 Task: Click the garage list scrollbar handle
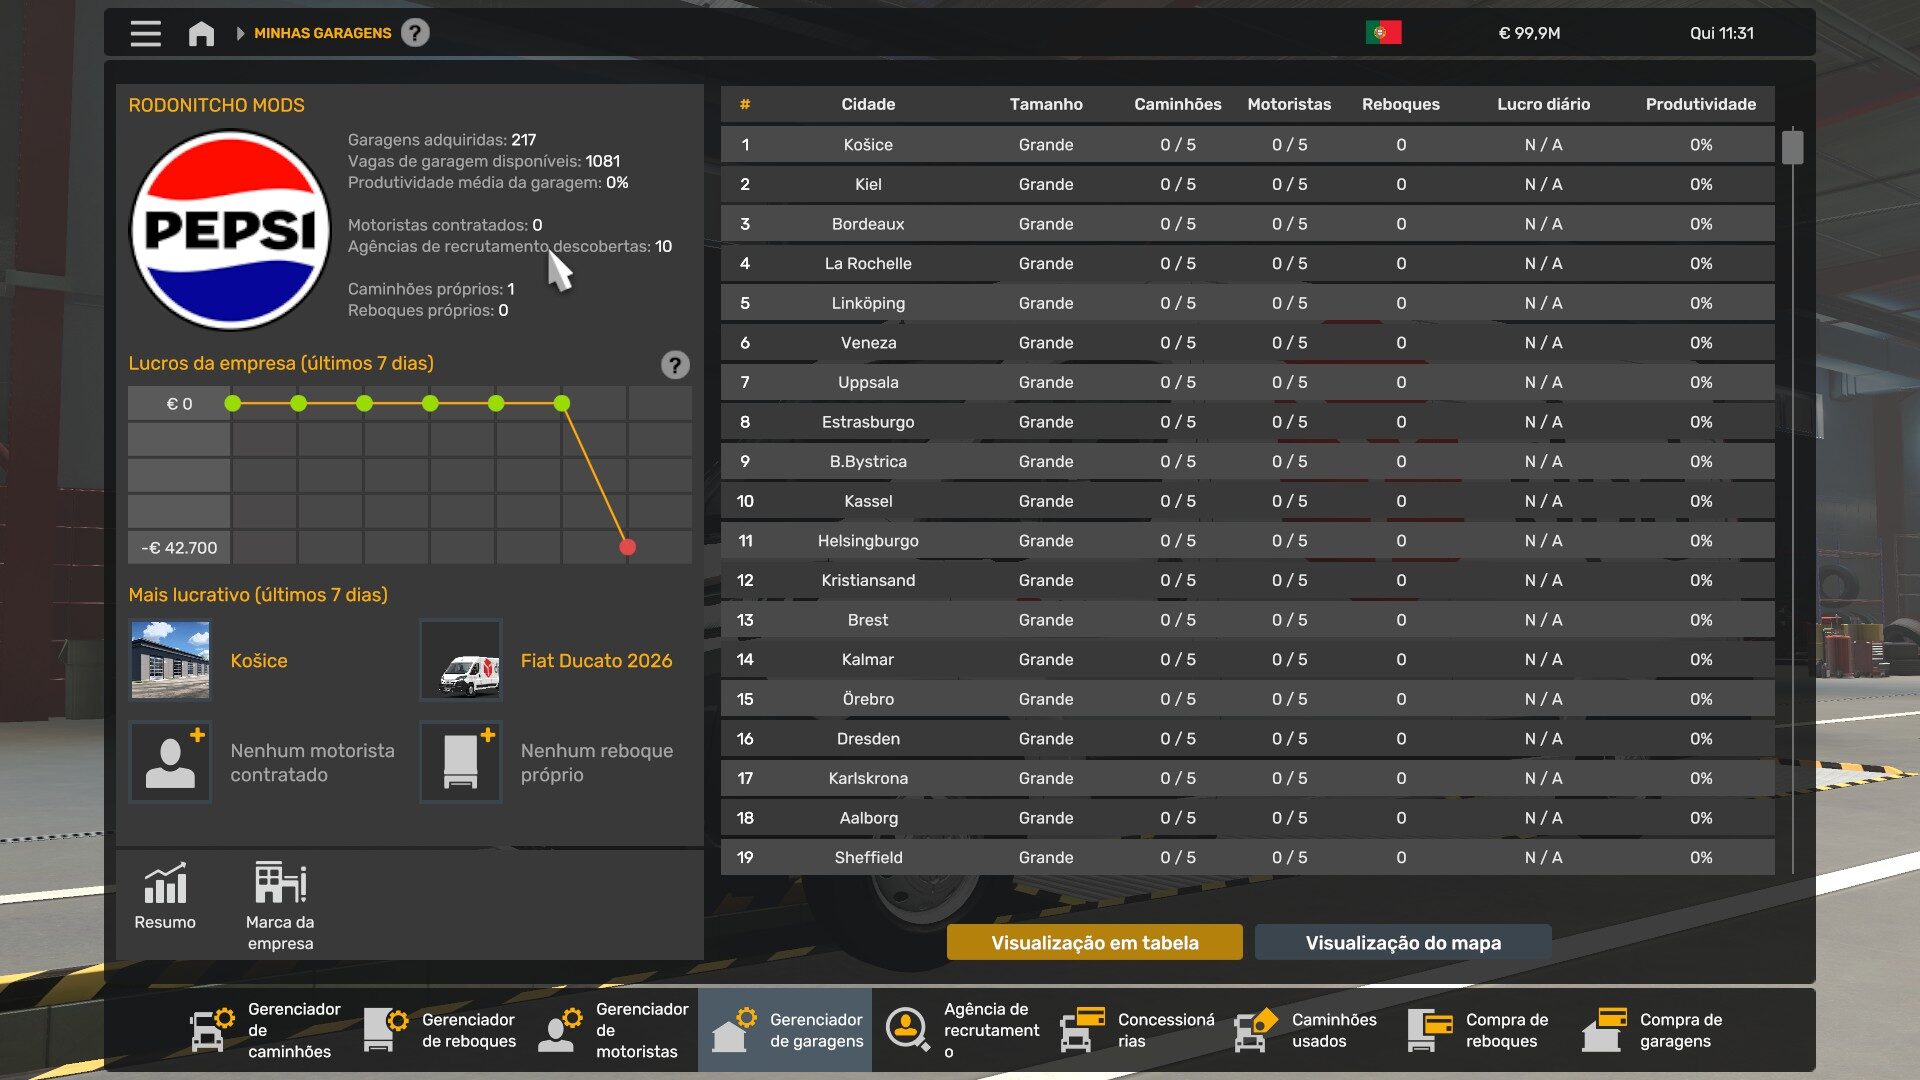(x=1792, y=147)
